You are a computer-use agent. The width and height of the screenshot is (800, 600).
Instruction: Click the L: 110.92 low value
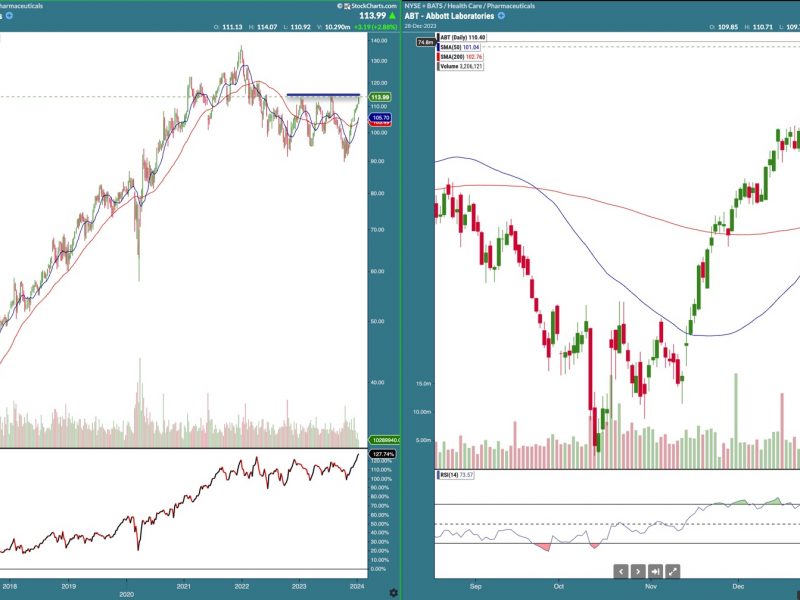(297, 27)
